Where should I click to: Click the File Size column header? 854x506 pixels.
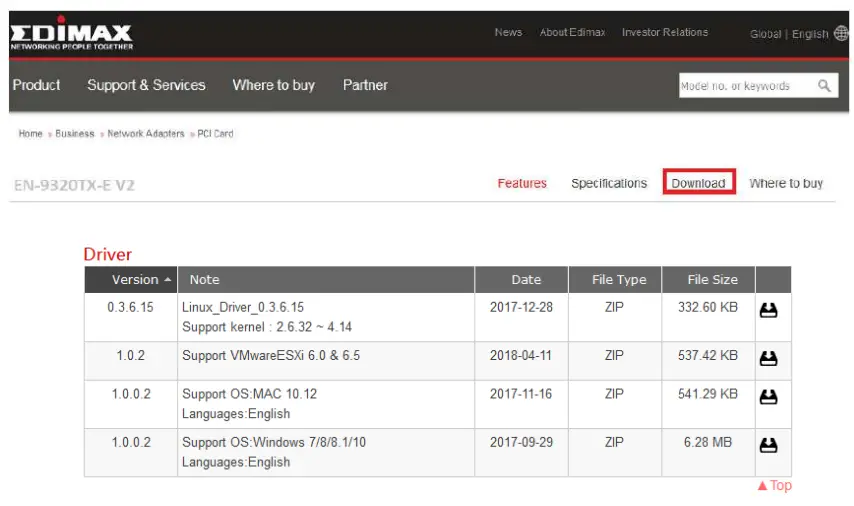click(709, 279)
